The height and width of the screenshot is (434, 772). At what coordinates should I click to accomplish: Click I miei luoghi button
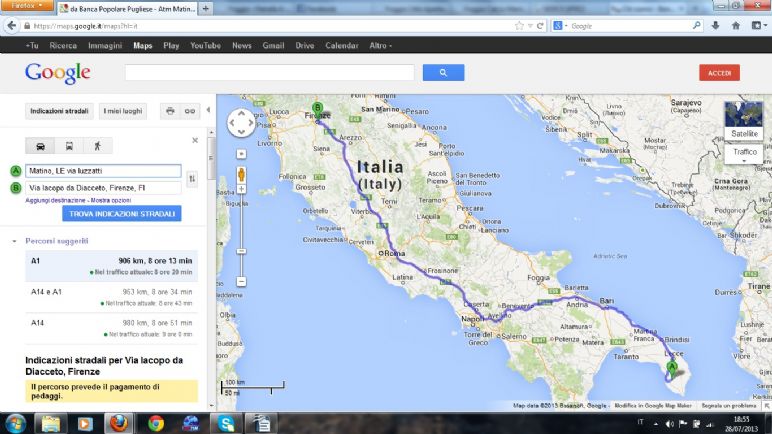click(123, 111)
